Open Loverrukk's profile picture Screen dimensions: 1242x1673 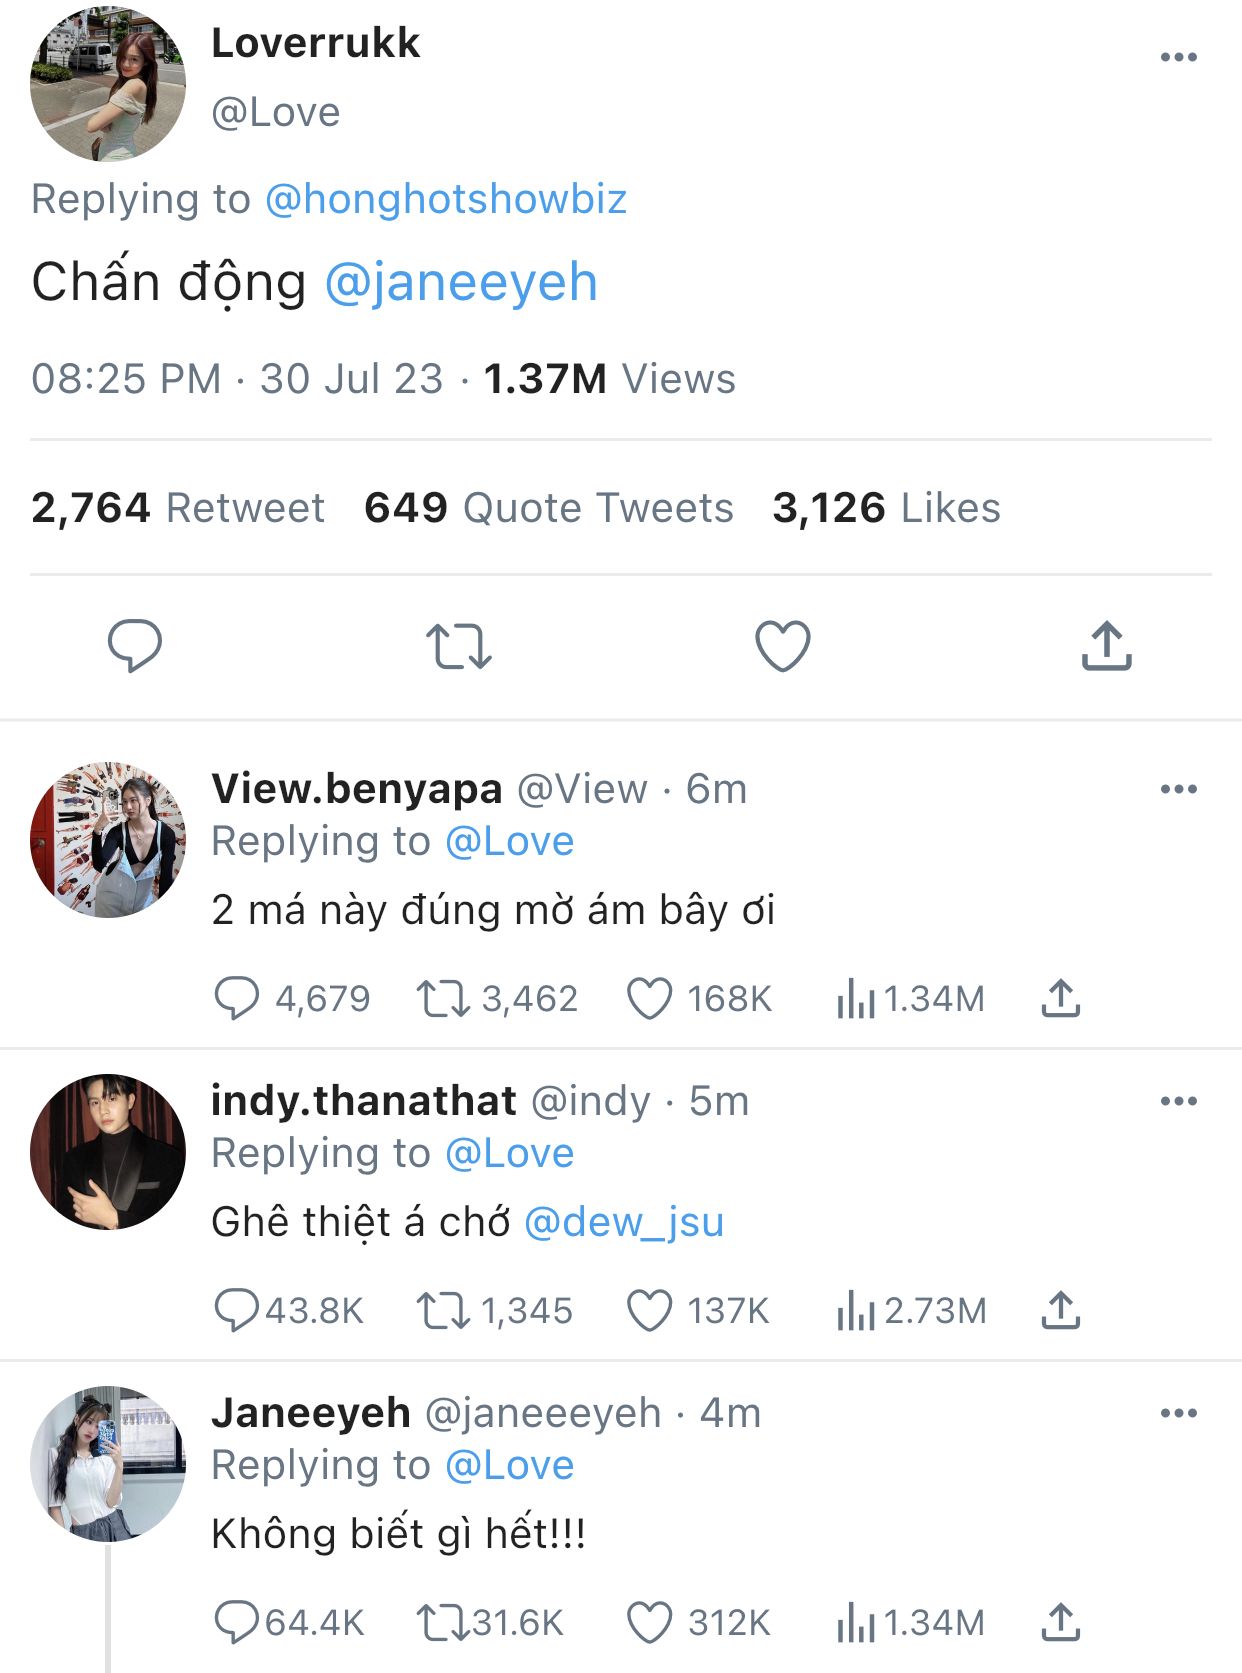108,83
